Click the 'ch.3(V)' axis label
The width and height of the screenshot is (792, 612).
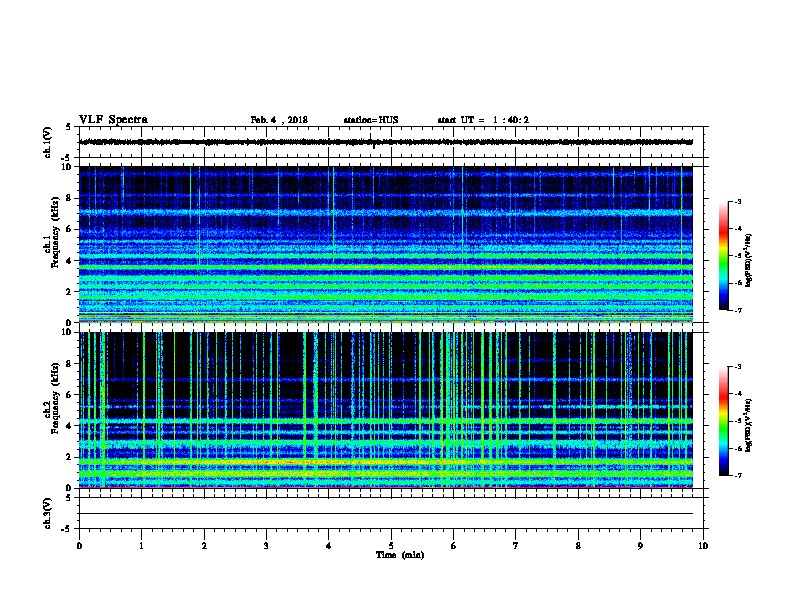point(47,513)
